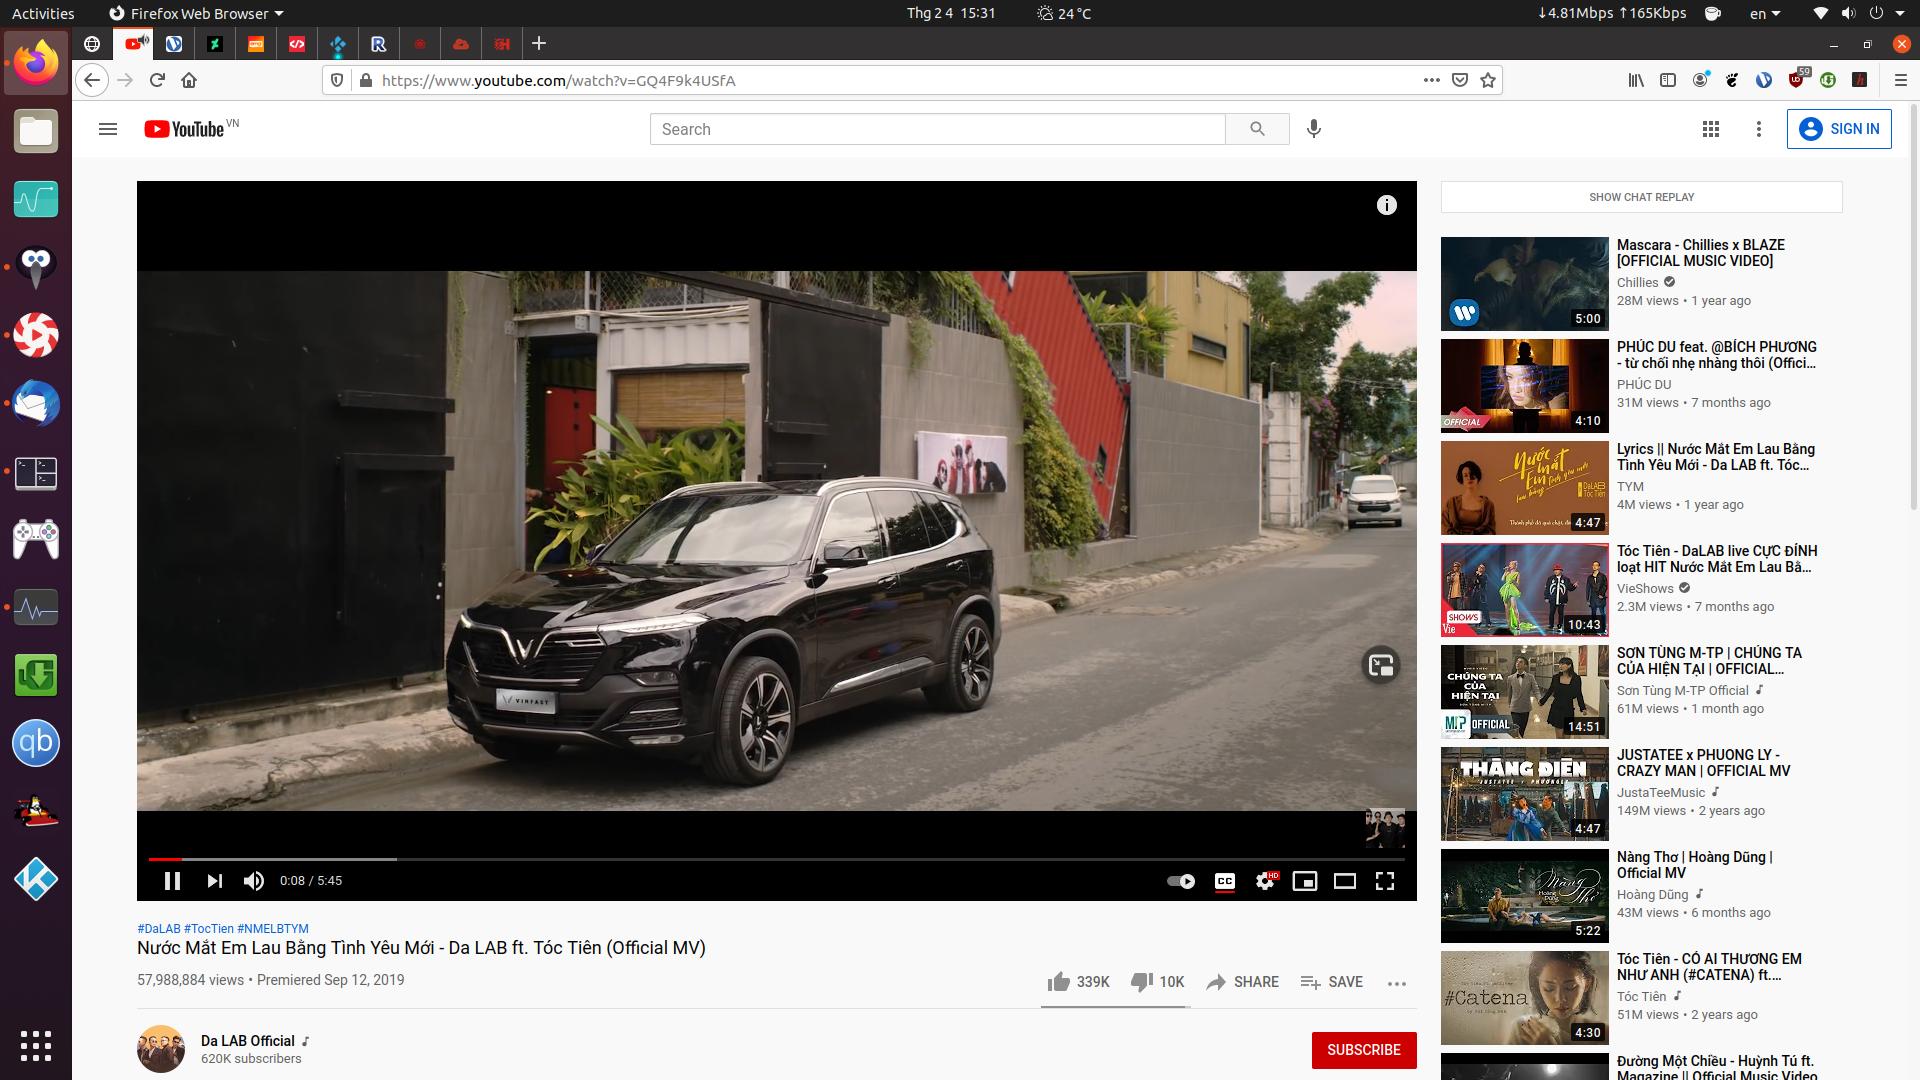Show the video info card icon
Image resolution: width=1920 pixels, height=1080 pixels.
click(1386, 205)
